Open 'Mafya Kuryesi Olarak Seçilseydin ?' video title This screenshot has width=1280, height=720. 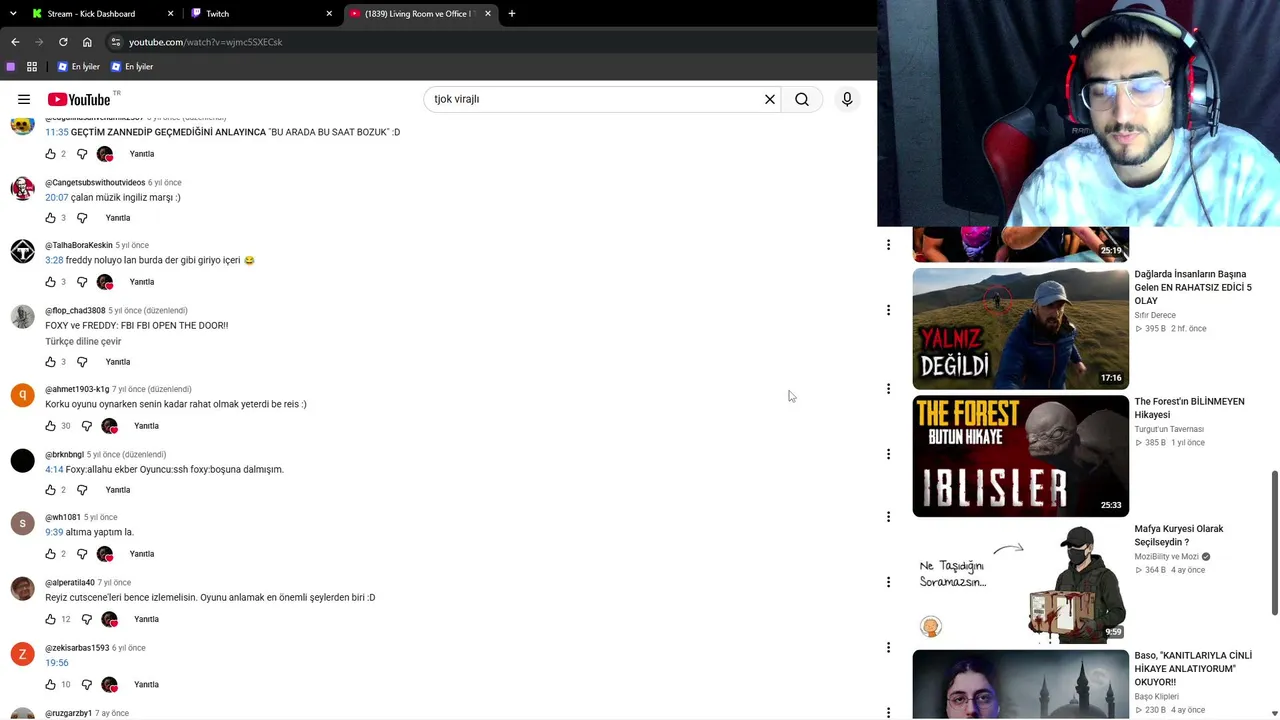pyautogui.click(x=1179, y=535)
